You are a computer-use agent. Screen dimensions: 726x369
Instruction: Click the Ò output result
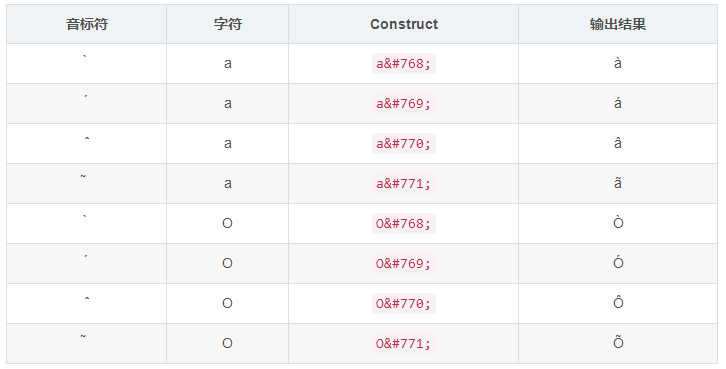pyautogui.click(x=618, y=222)
